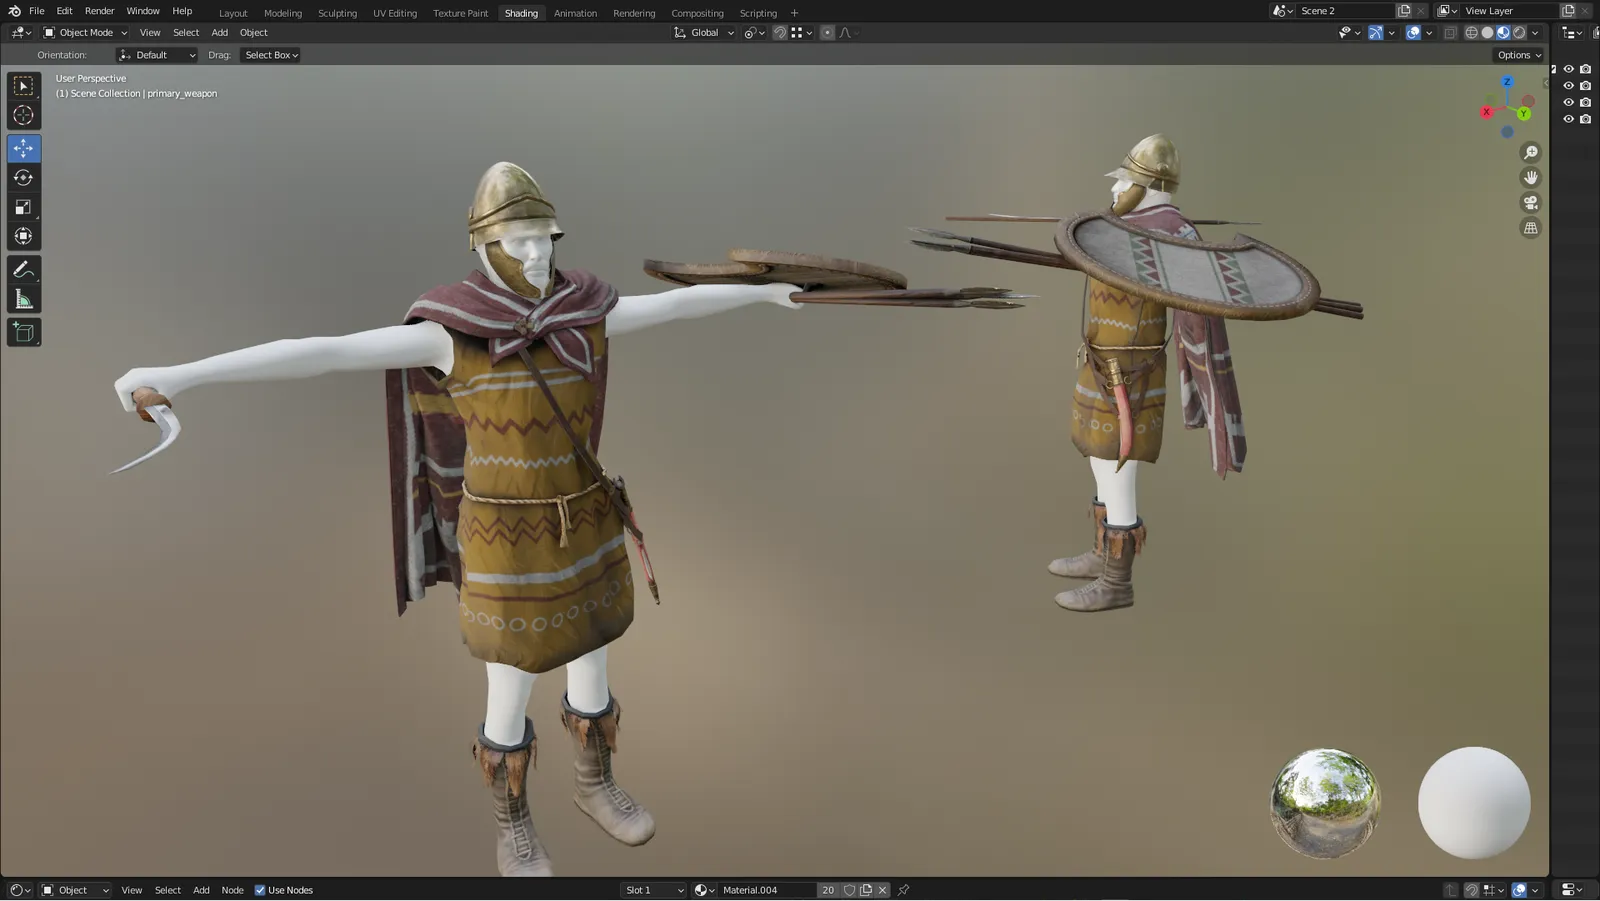
Task: Click the green Y axis on gizmo
Action: click(x=1523, y=114)
